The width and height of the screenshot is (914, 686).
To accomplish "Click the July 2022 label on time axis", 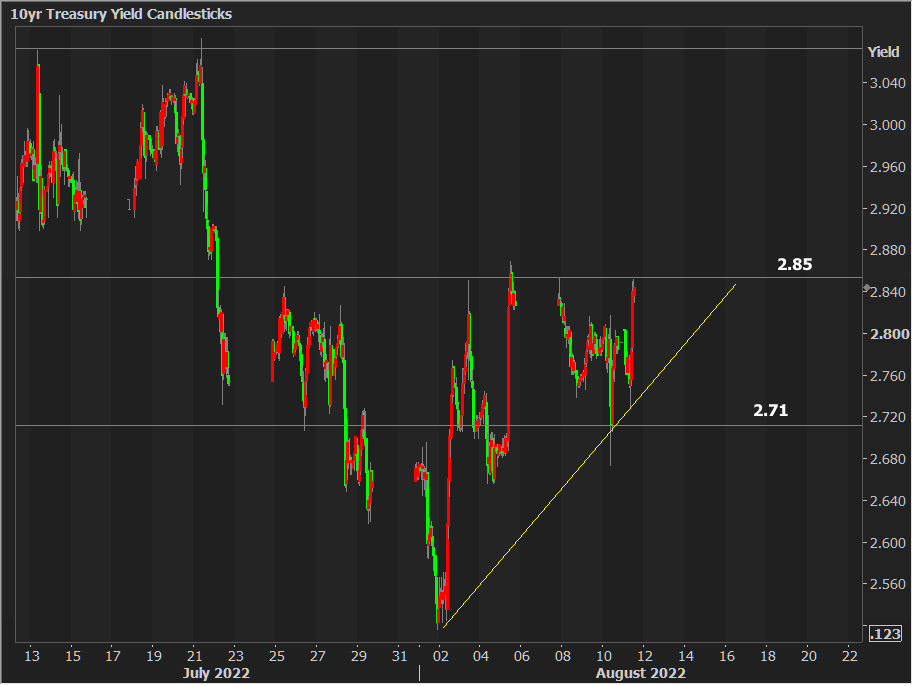I will click(x=215, y=673).
